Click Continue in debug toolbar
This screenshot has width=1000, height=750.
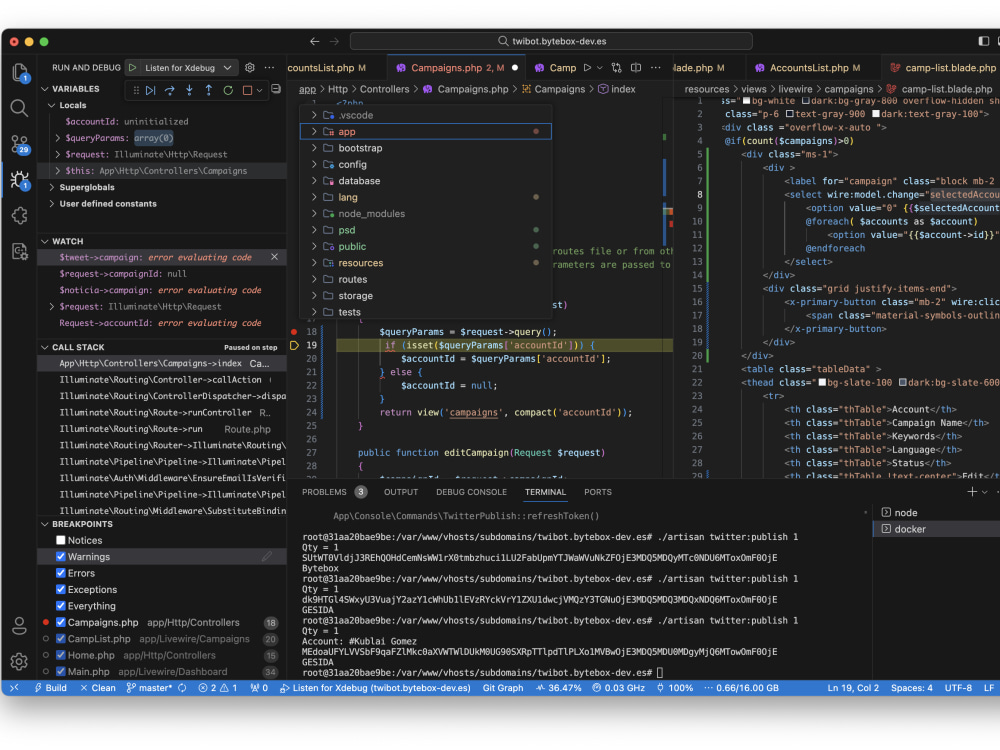pyautogui.click(x=151, y=91)
